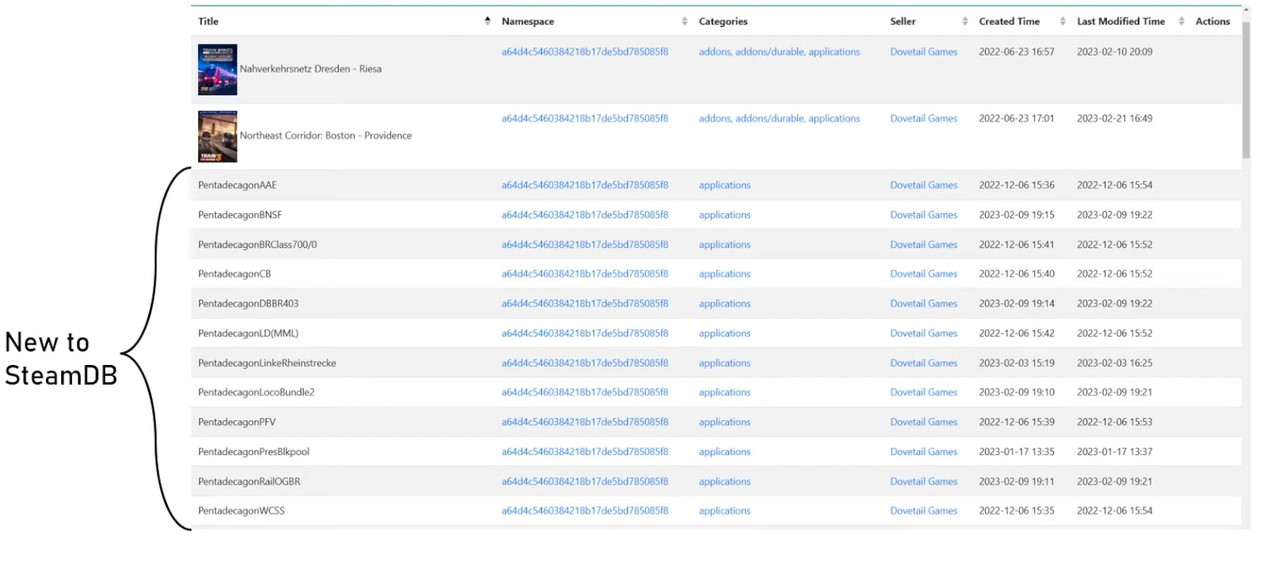
Task: Click created time 2023-02-09 19:15
Action: [x=1016, y=215]
